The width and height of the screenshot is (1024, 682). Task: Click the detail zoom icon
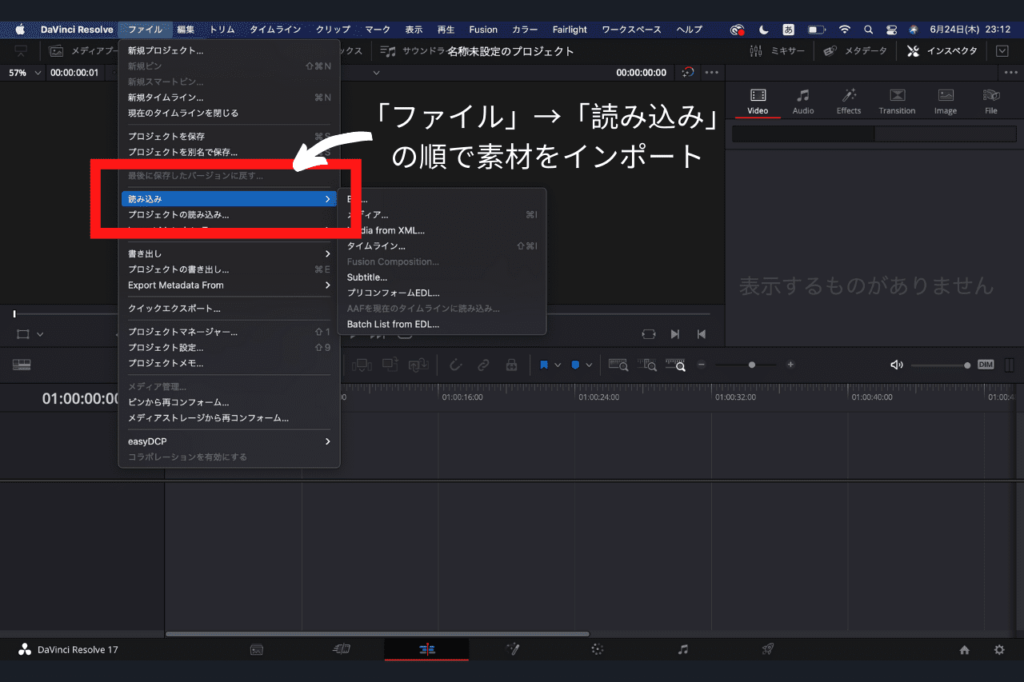pos(647,365)
